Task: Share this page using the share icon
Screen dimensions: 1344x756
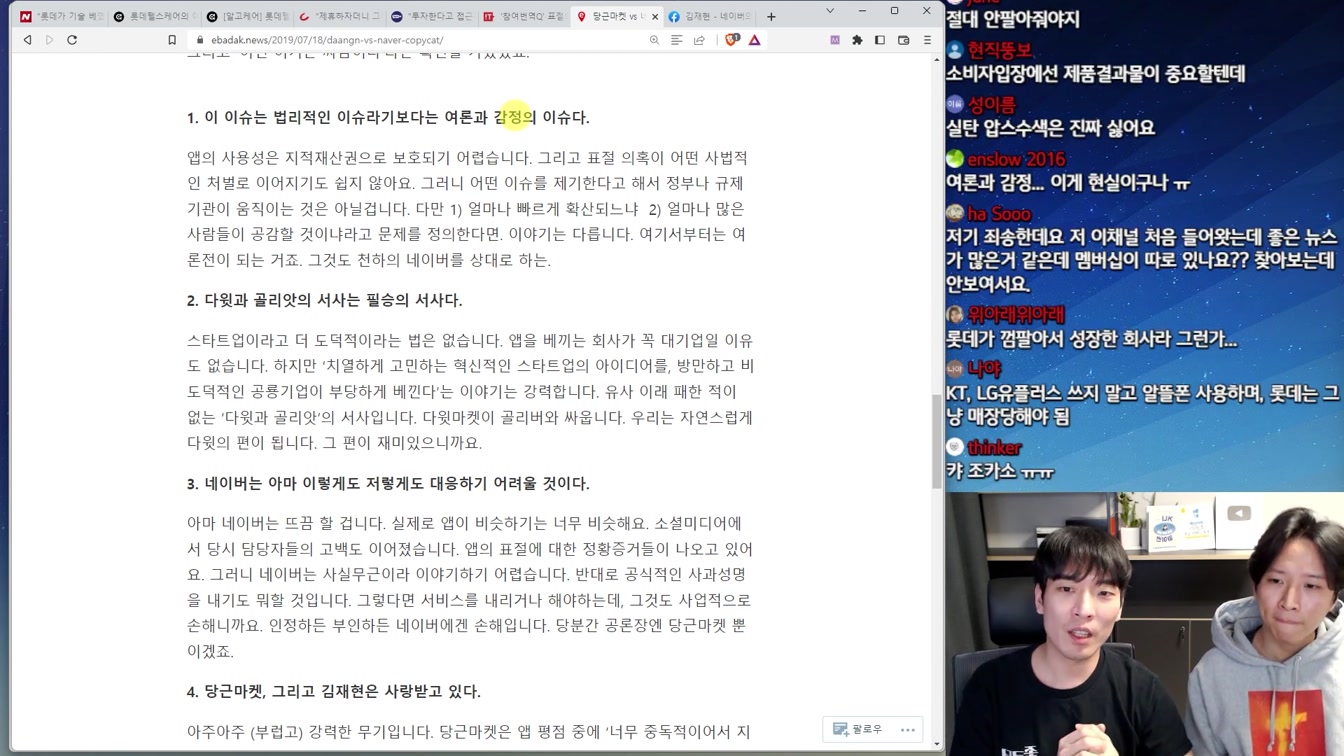Action: click(x=699, y=40)
